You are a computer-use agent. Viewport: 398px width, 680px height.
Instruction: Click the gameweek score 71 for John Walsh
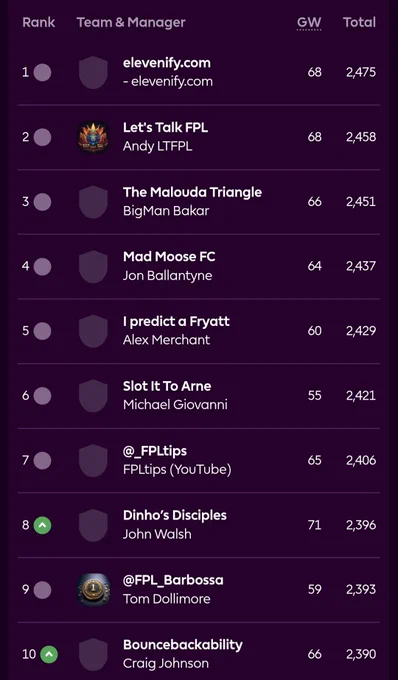(314, 525)
